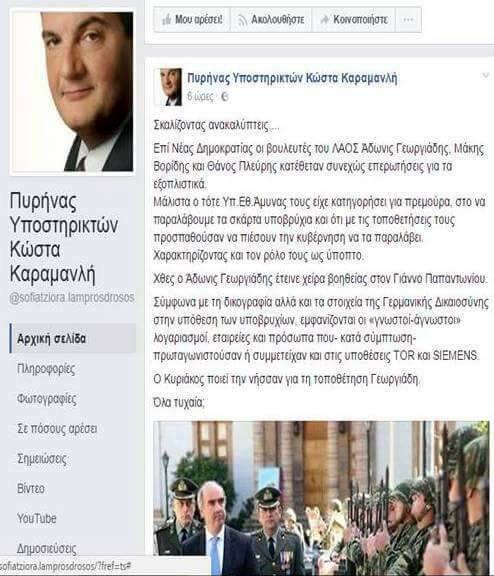The height and width of the screenshot is (576, 494).
Task: Click page name link in post header
Action: point(292,78)
